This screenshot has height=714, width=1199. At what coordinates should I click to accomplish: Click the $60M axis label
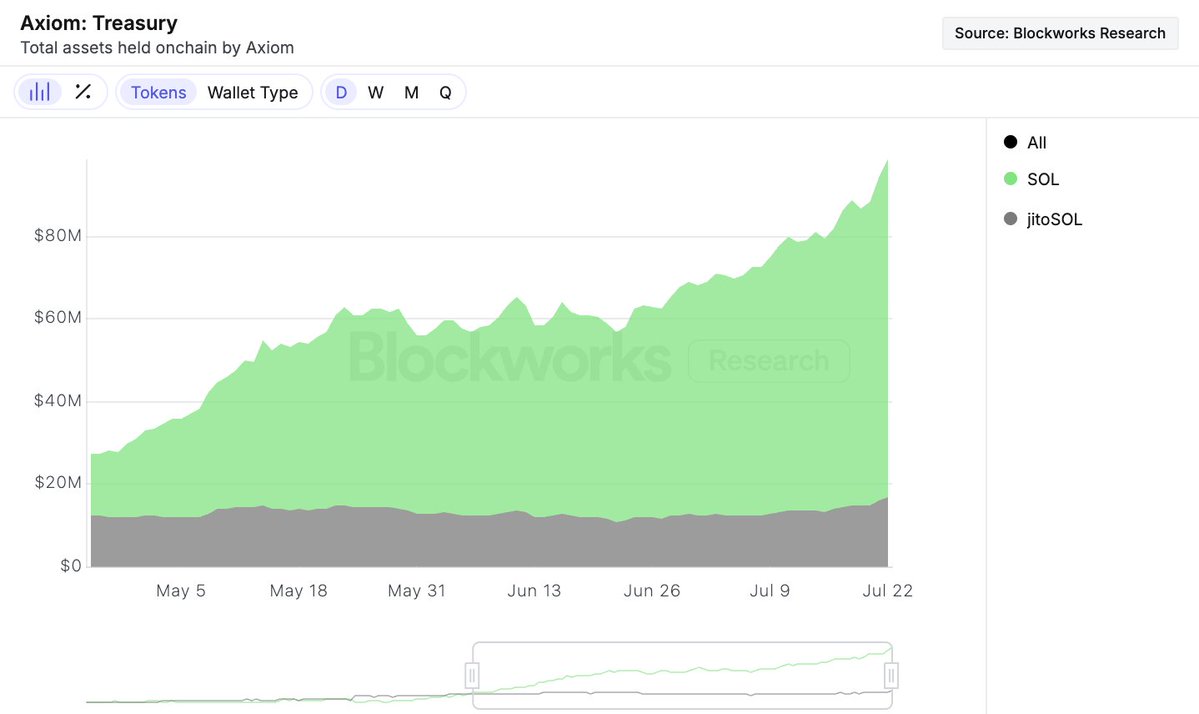click(57, 317)
